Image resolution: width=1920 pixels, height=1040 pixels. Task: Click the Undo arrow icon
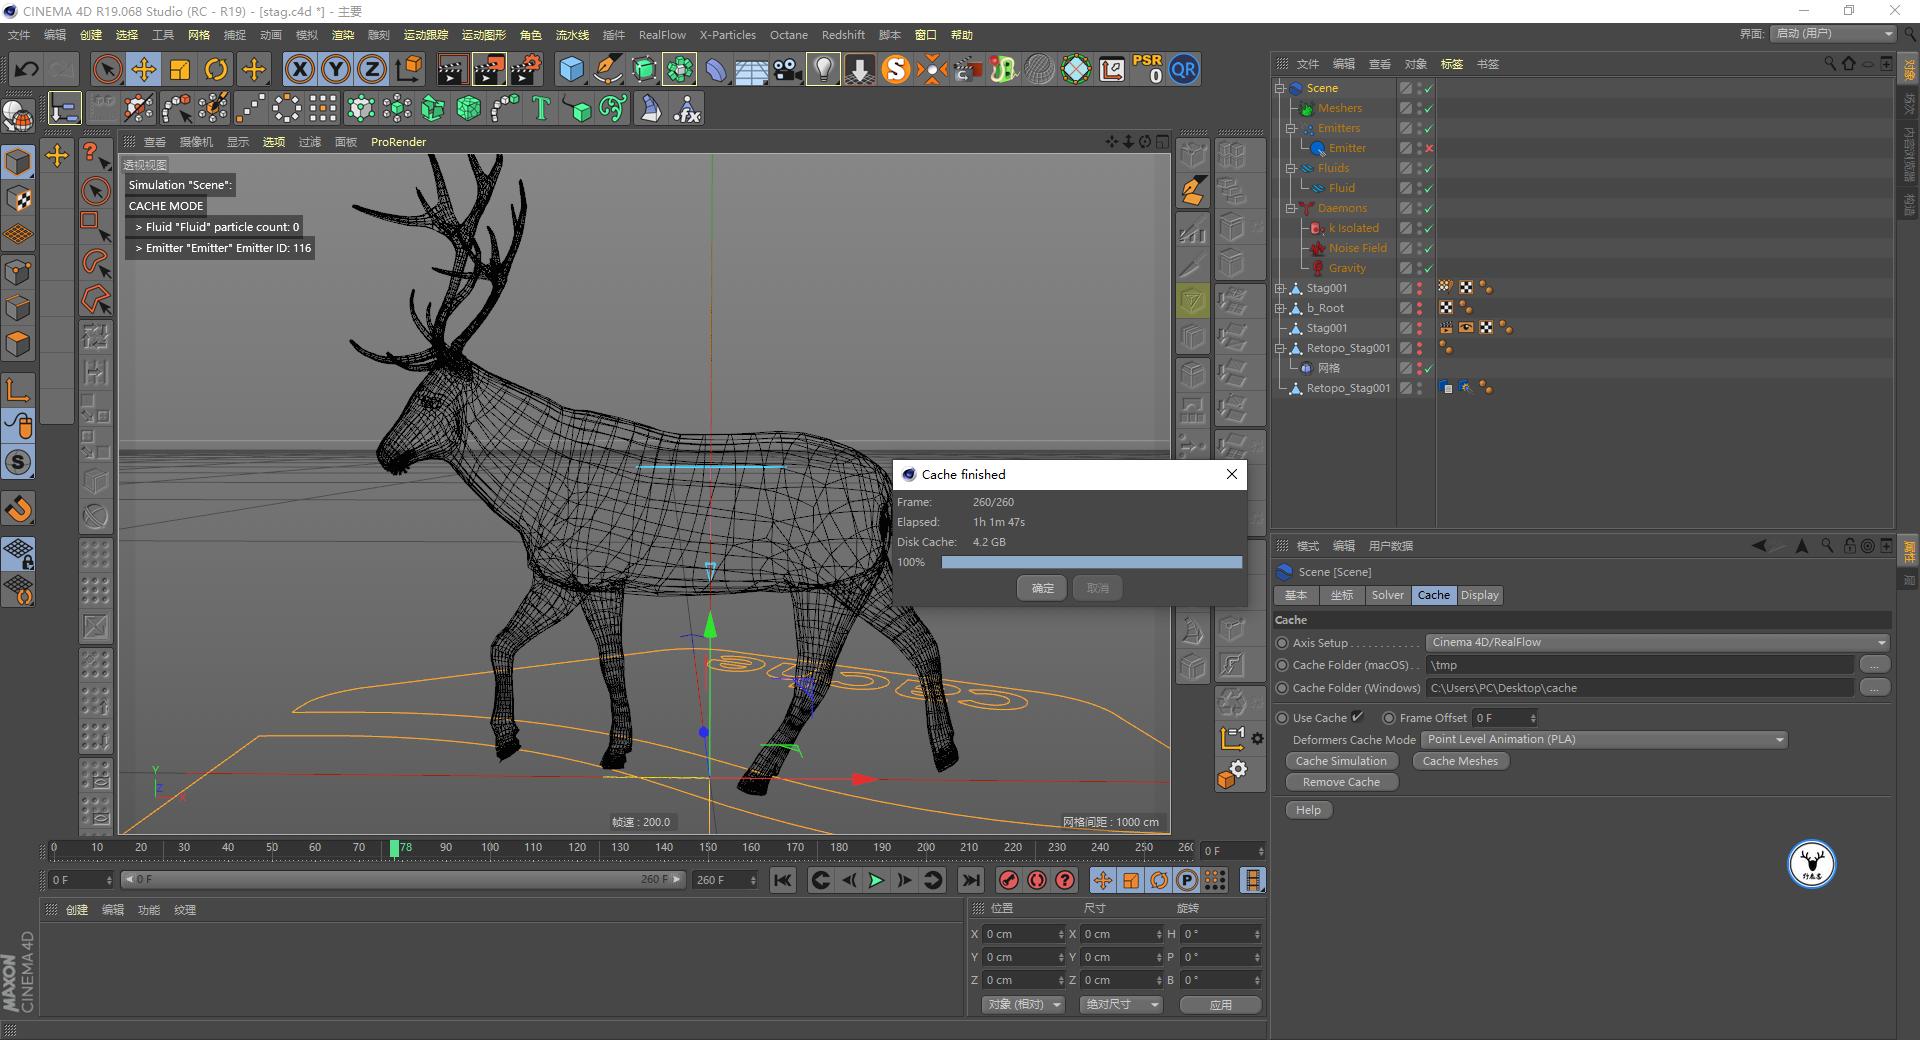click(27, 69)
